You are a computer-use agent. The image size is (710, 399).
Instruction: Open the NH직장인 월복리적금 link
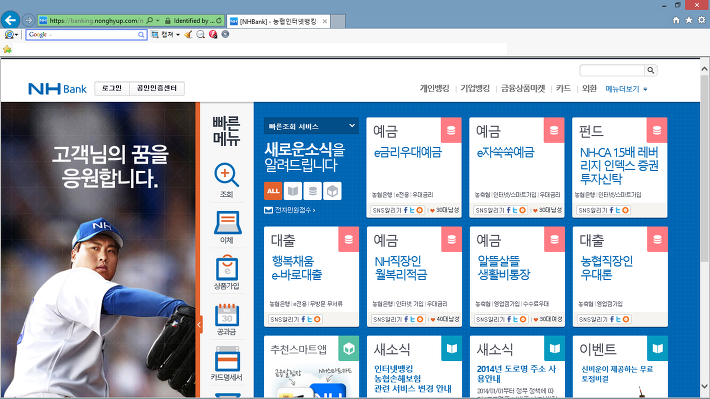pyautogui.click(x=401, y=268)
